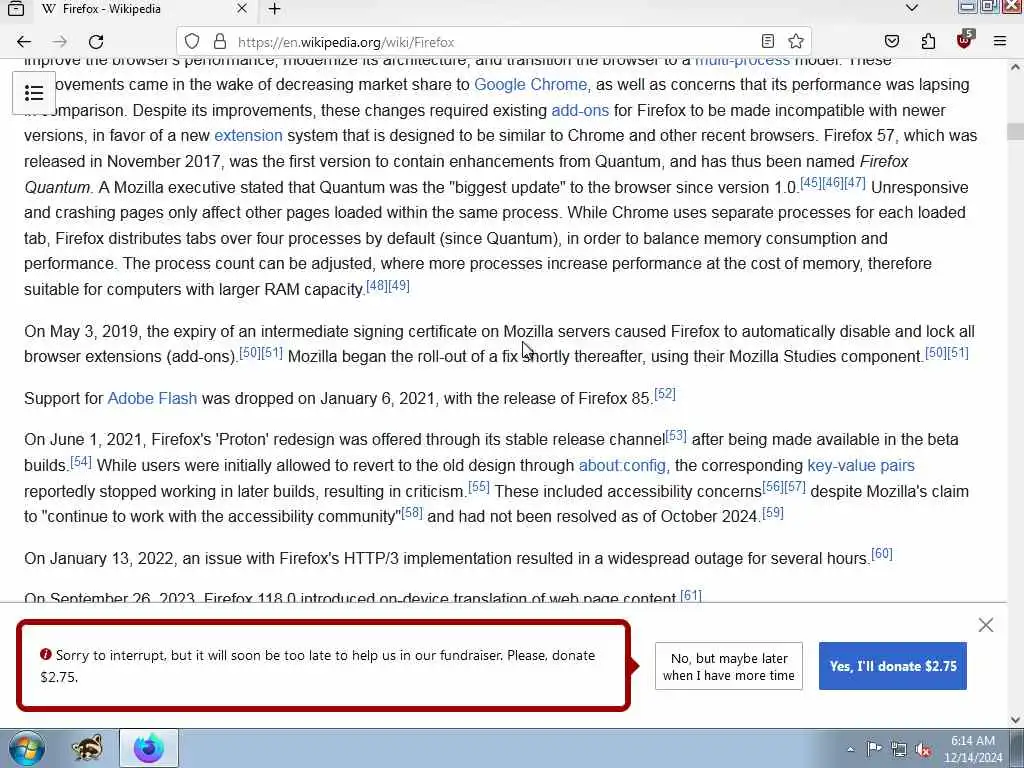1024x768 pixels.
Task: Open the uBlock Origin extension icon
Action: [964, 40]
